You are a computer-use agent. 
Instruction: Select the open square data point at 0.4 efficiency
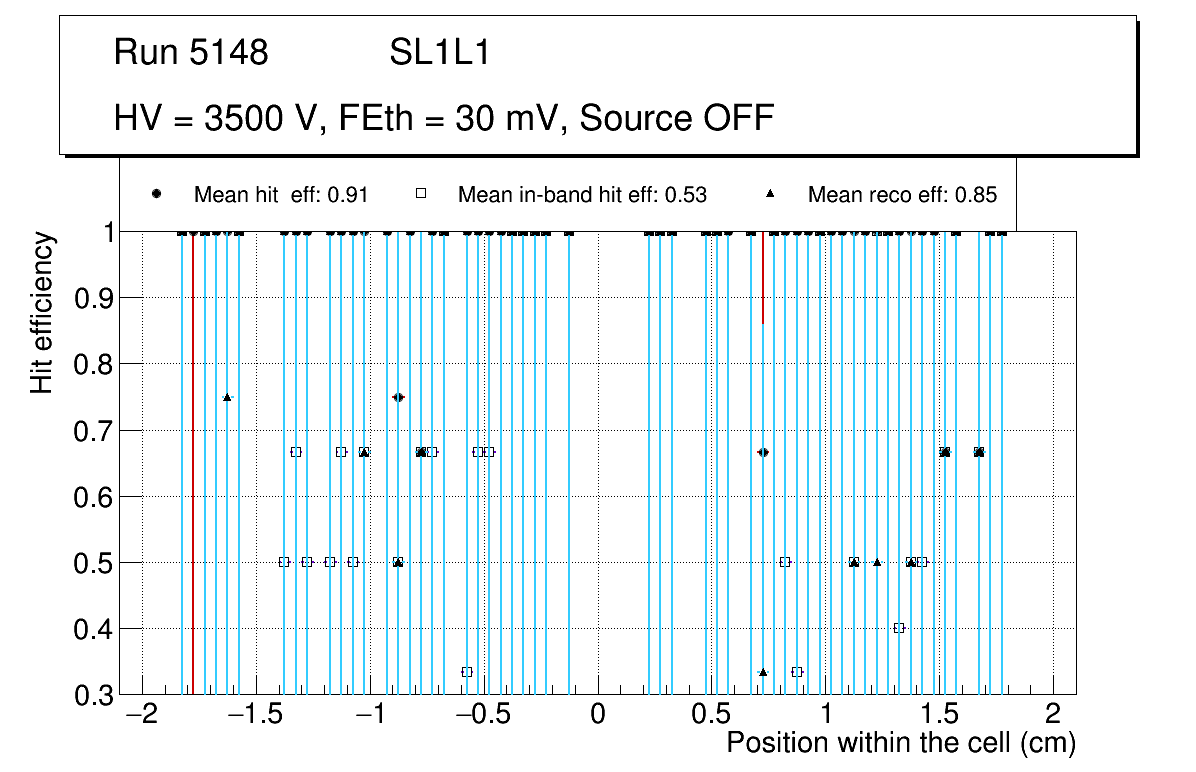coord(898,628)
